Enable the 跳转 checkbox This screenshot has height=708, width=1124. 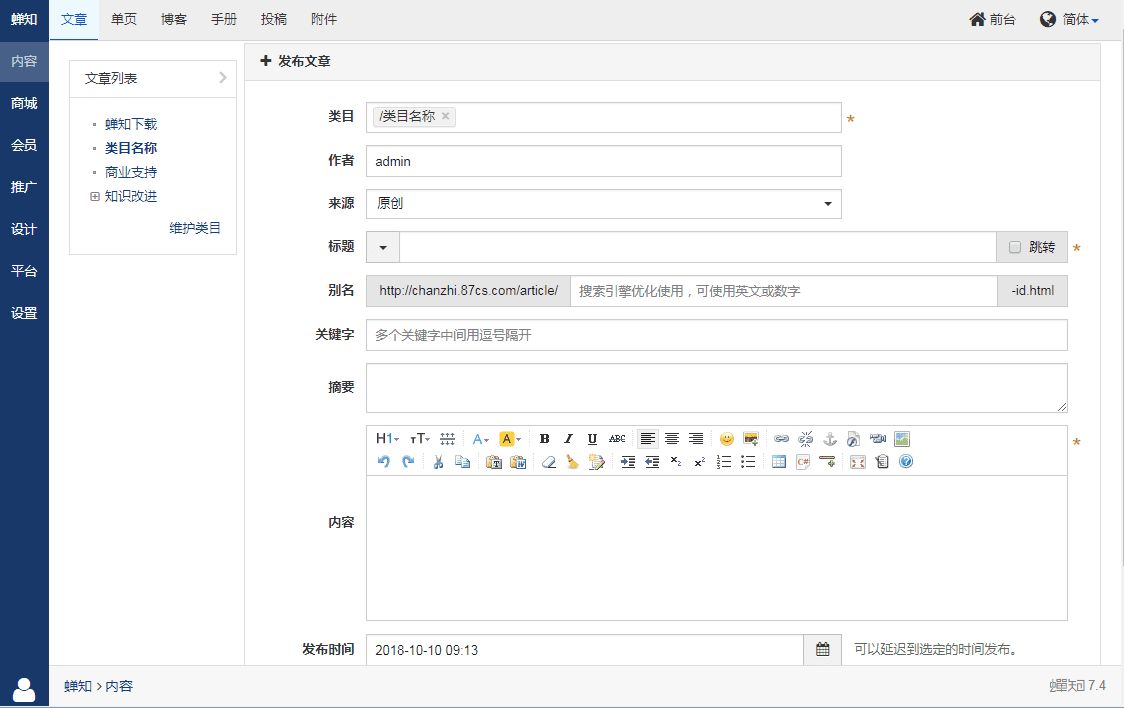tap(1015, 247)
